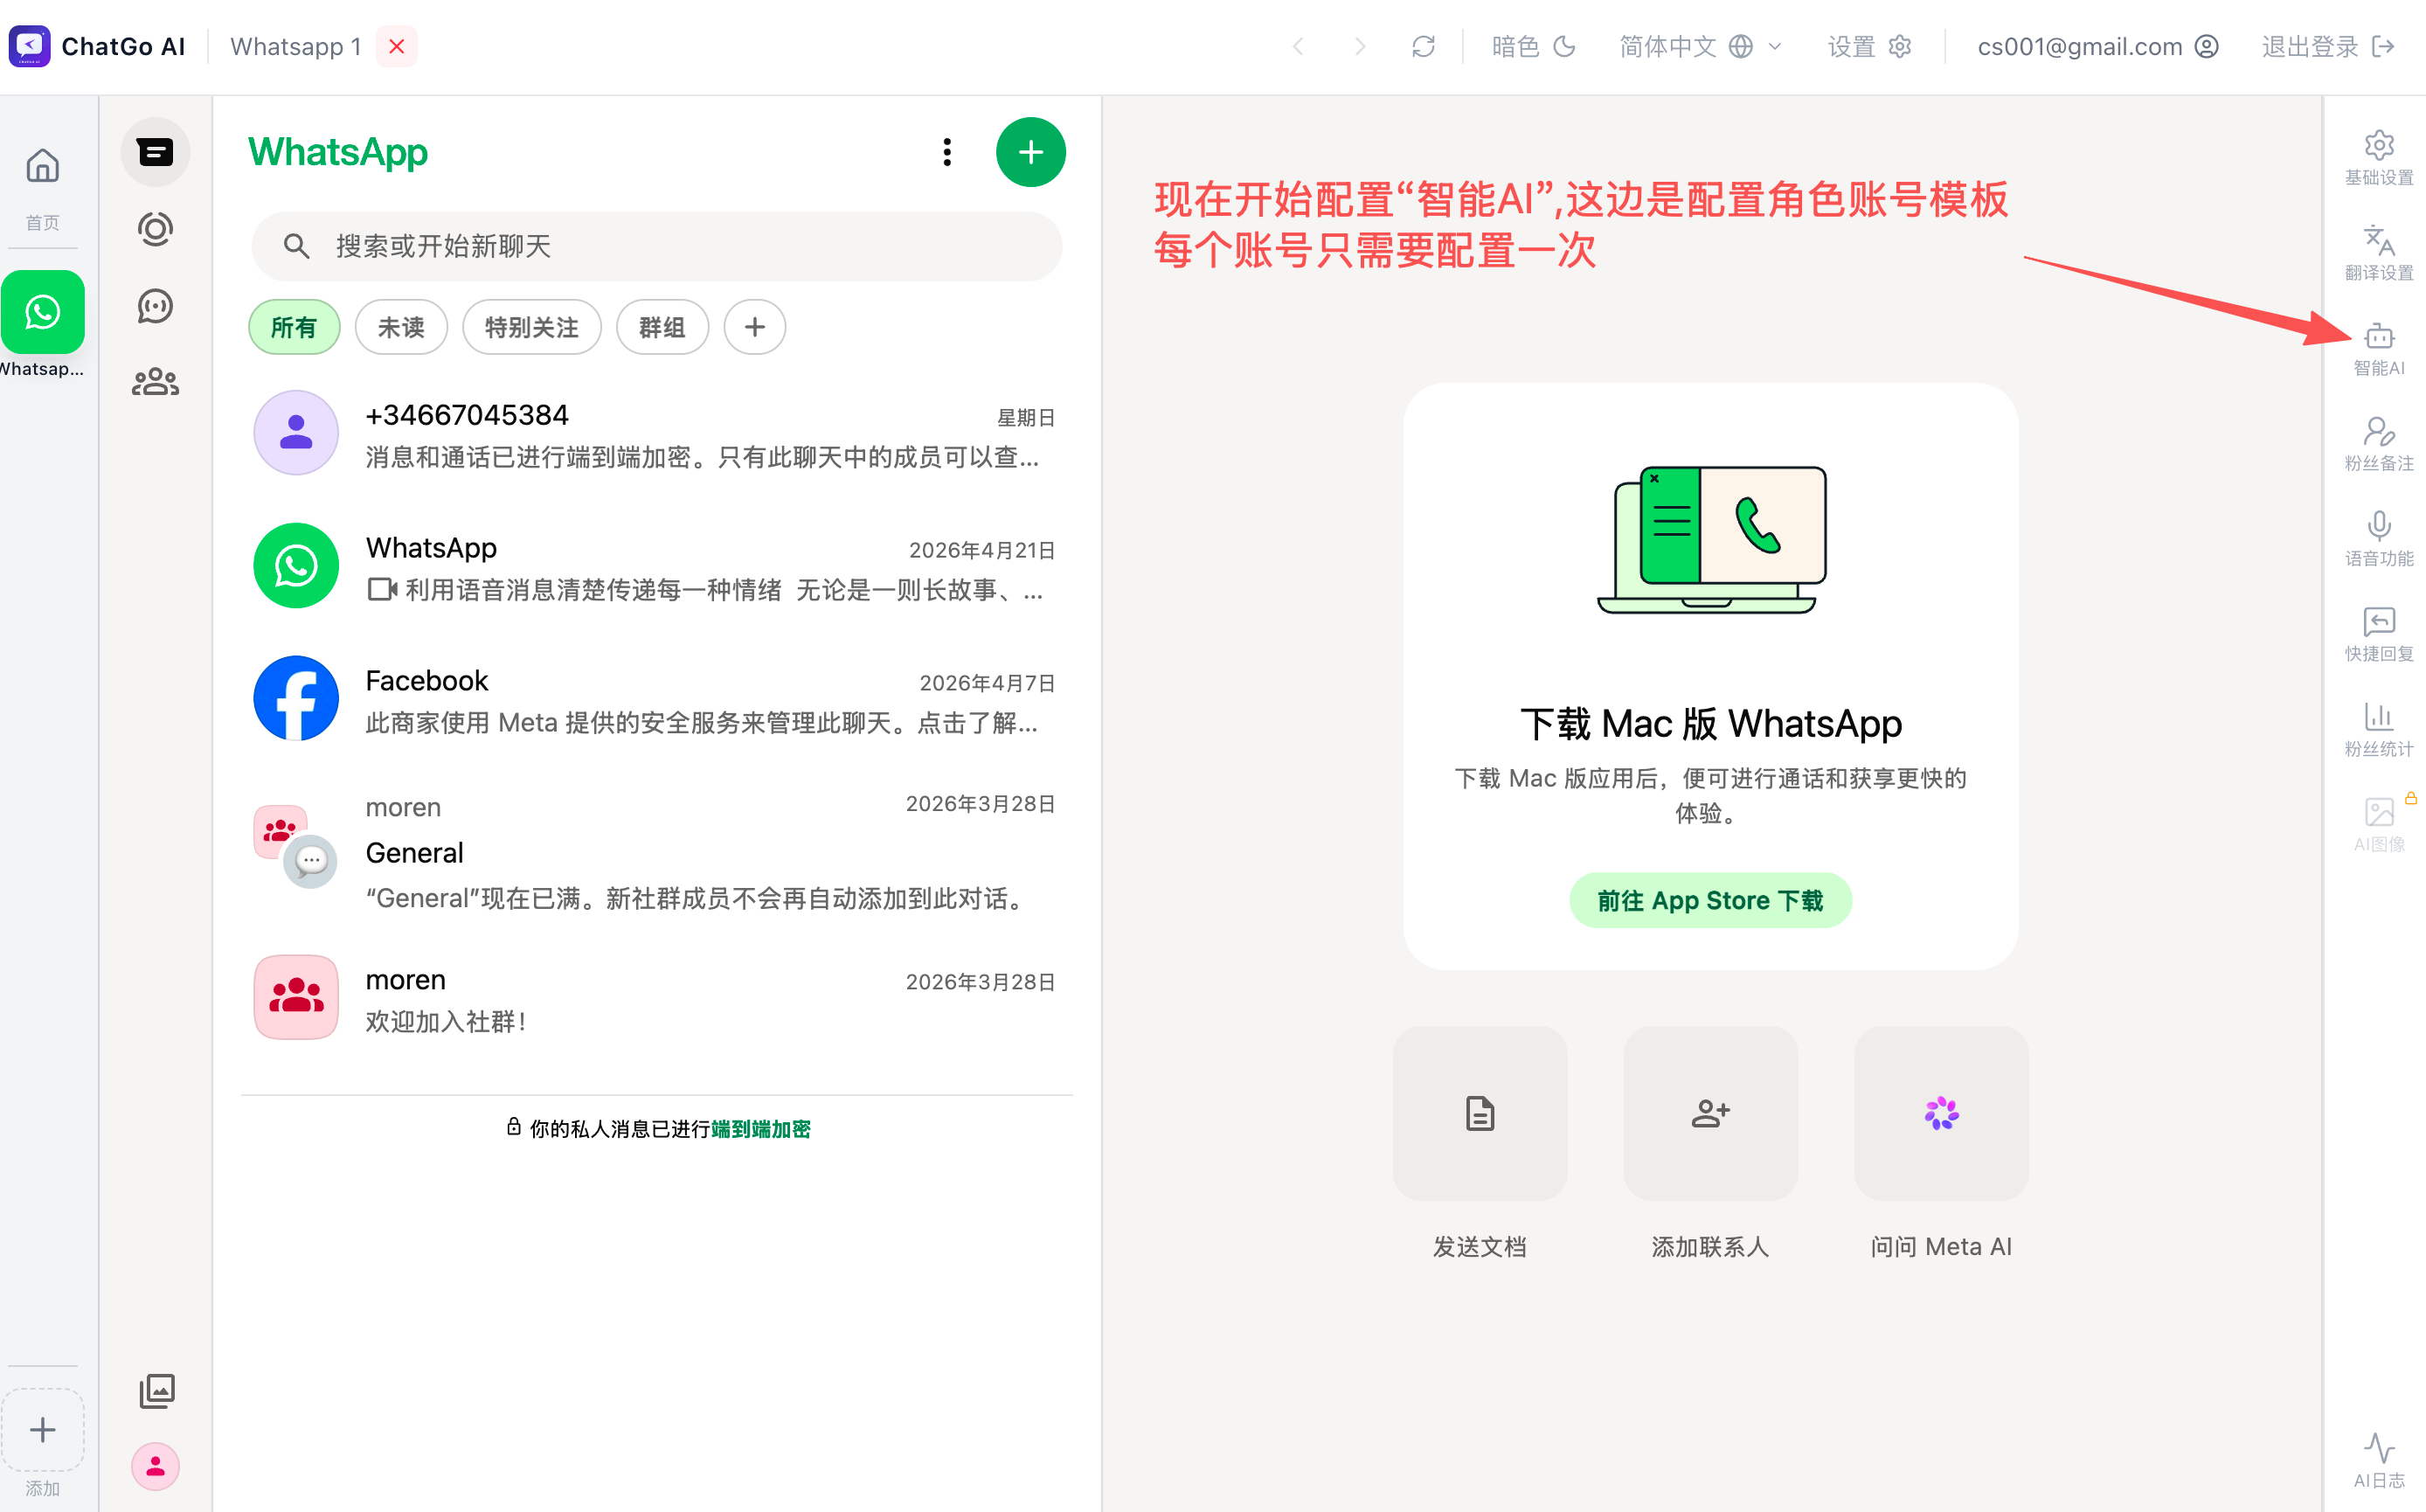Open the 智能AI robot panel

pos(2378,348)
